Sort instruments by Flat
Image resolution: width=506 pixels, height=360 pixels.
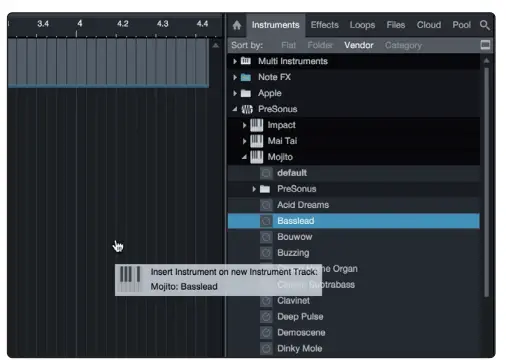click(x=288, y=45)
